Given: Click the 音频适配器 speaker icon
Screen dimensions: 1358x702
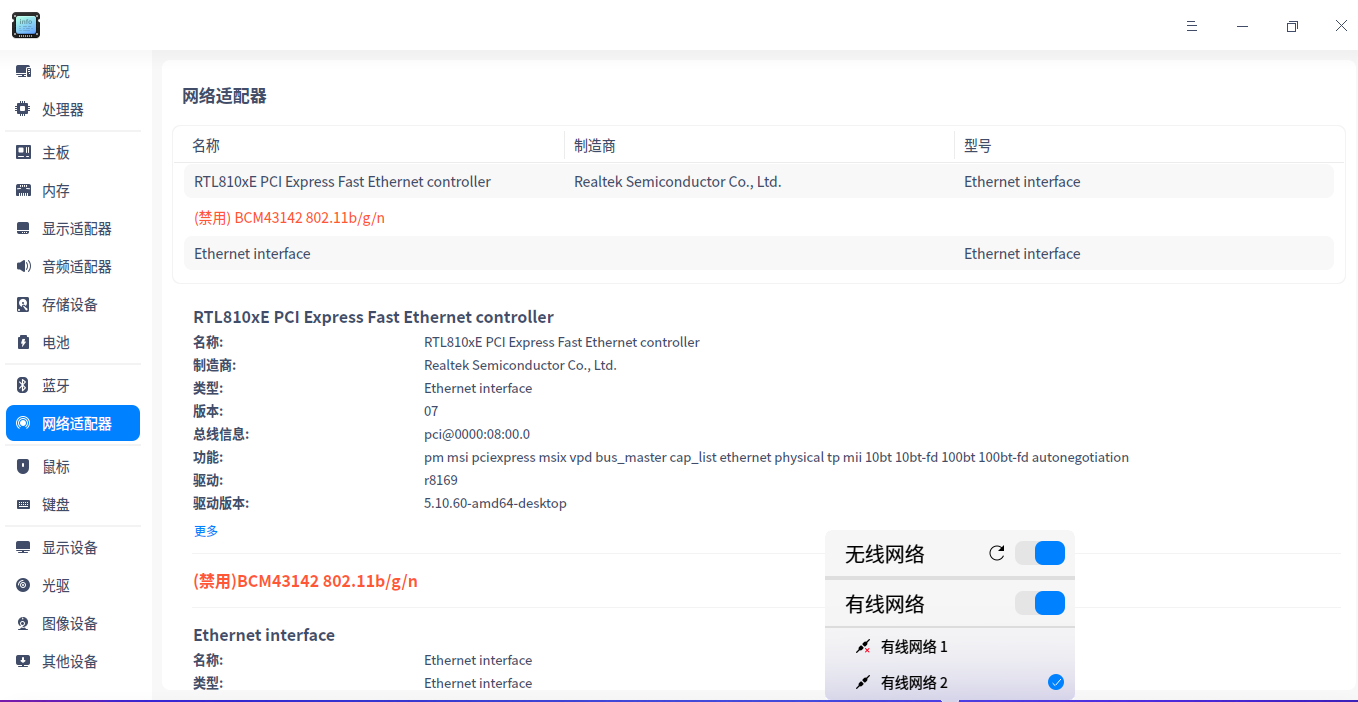Looking at the screenshot, I should coord(23,267).
